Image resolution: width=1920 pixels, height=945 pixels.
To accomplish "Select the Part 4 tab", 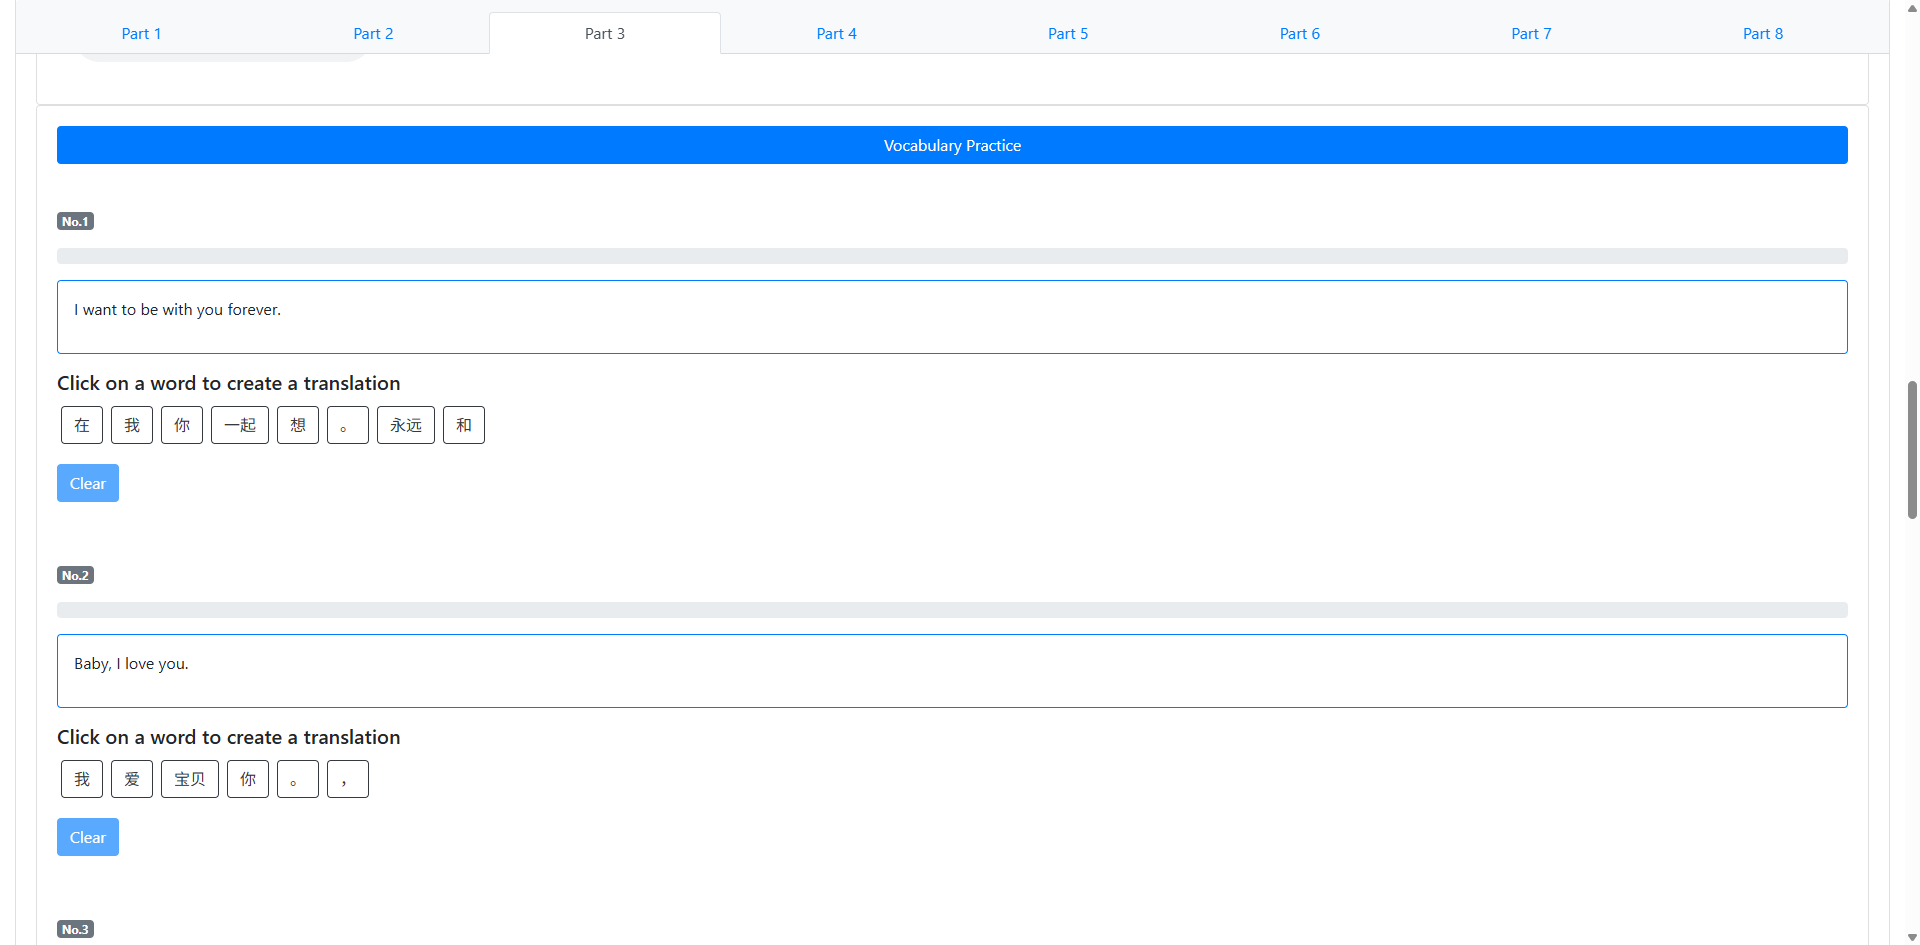I will click(x=836, y=33).
